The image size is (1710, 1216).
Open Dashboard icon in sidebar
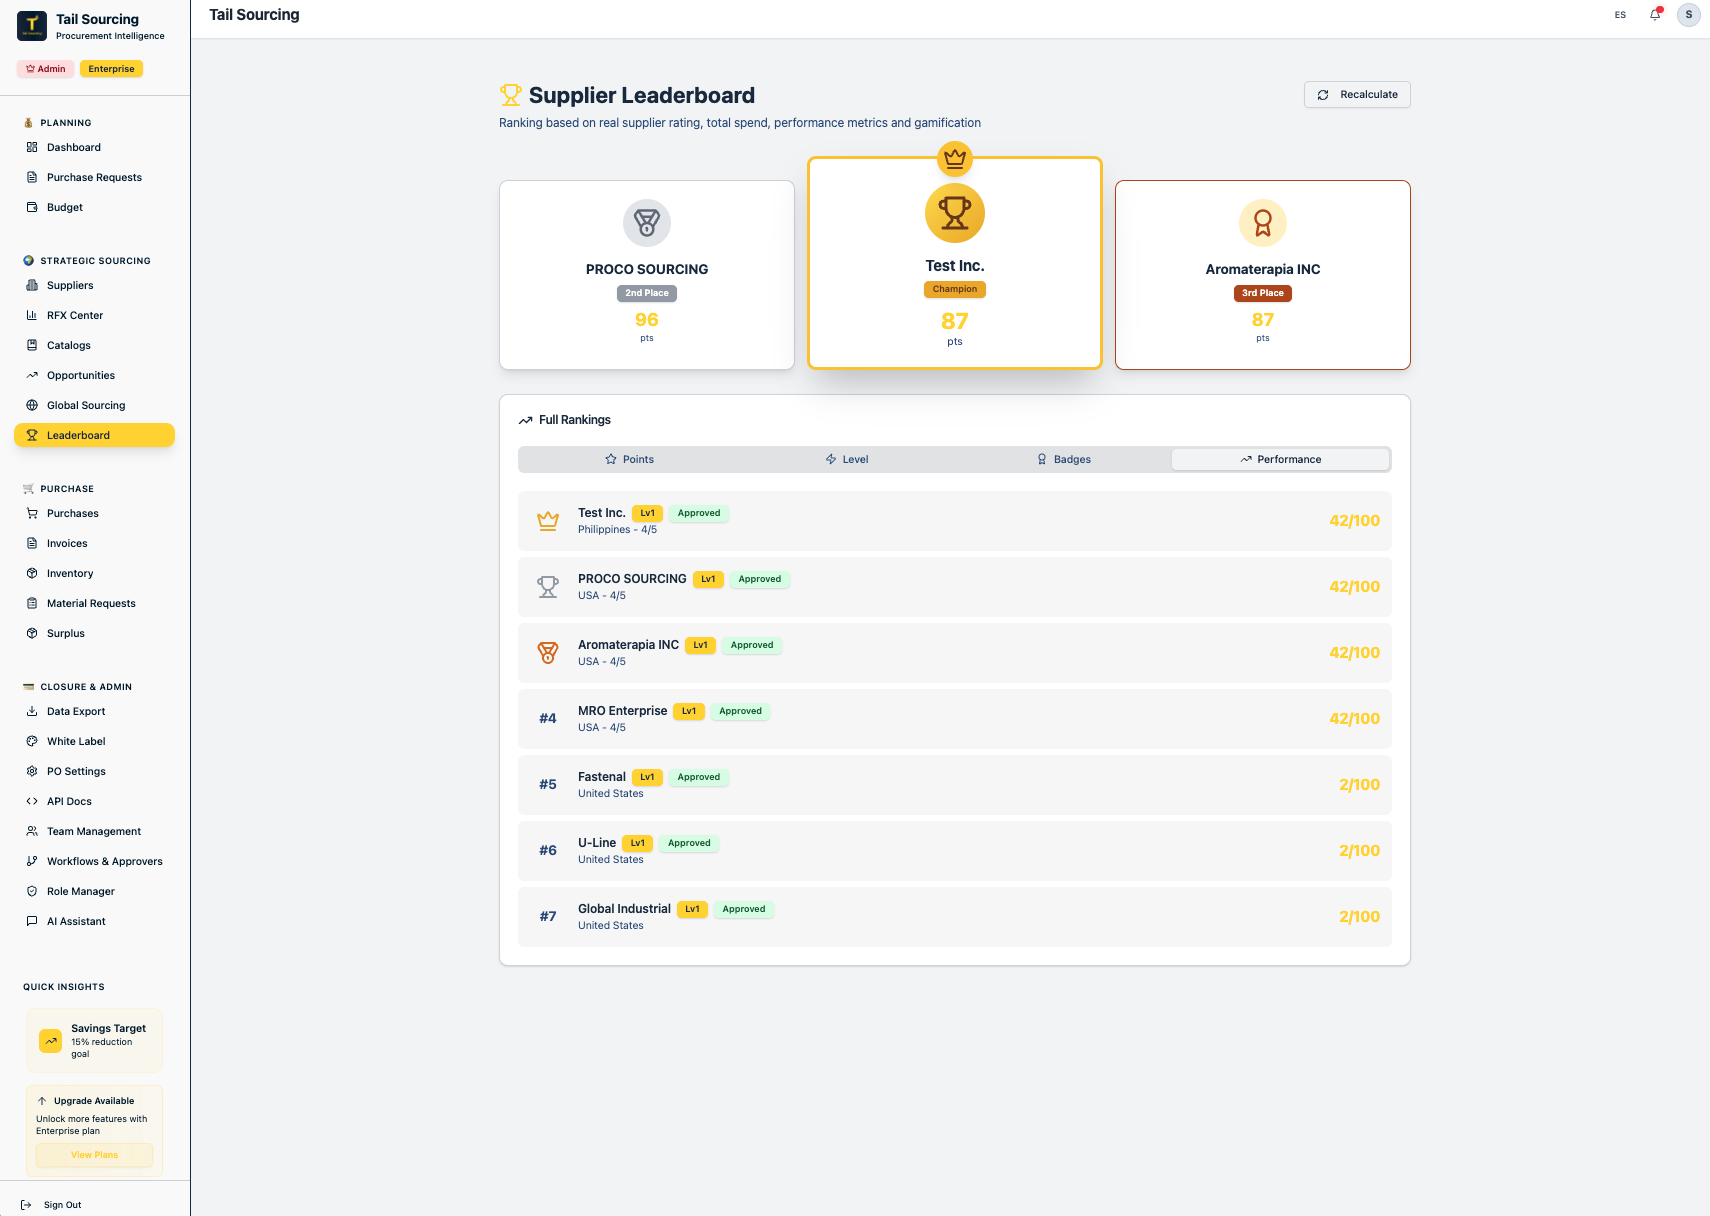tap(32, 147)
